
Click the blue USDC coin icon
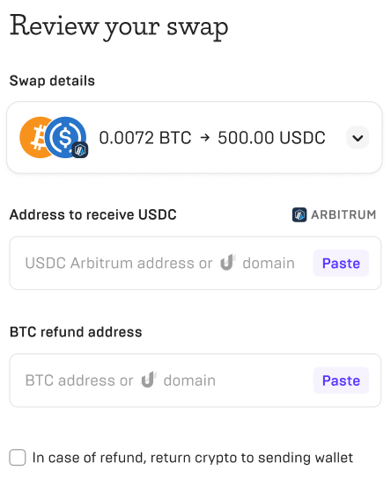[65, 137]
